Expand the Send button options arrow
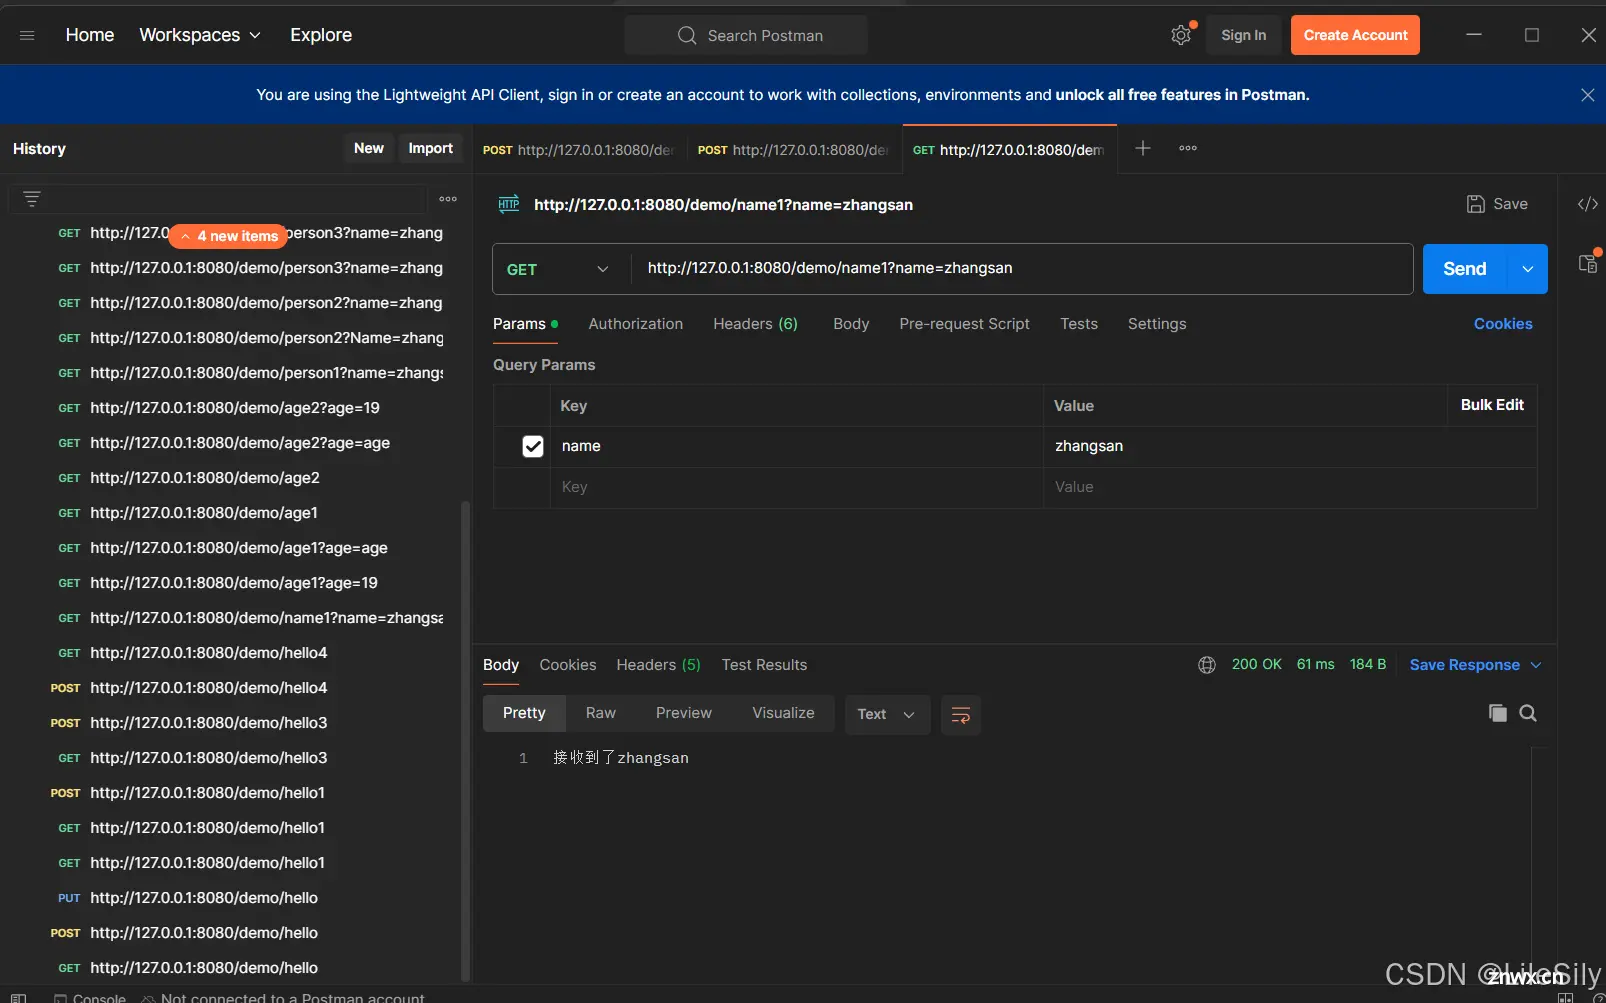This screenshot has width=1606, height=1003. click(x=1527, y=269)
